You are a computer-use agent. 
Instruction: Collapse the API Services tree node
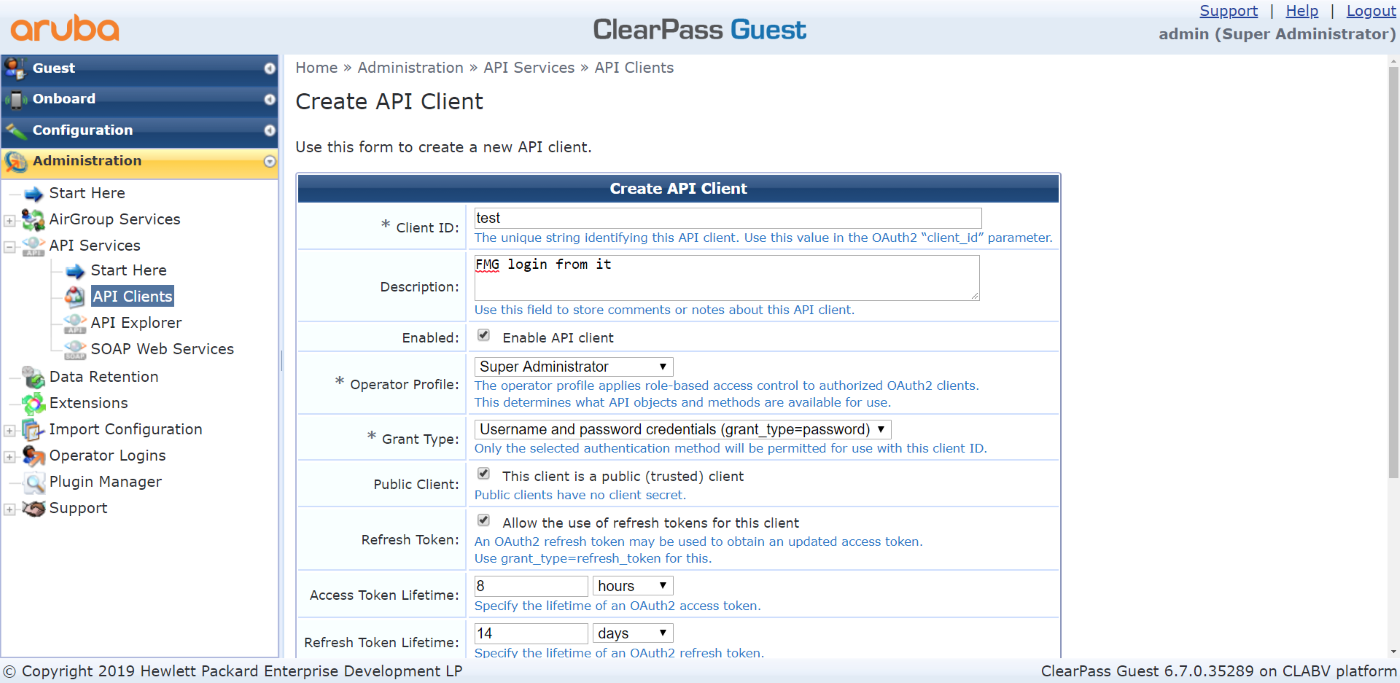[10, 246]
